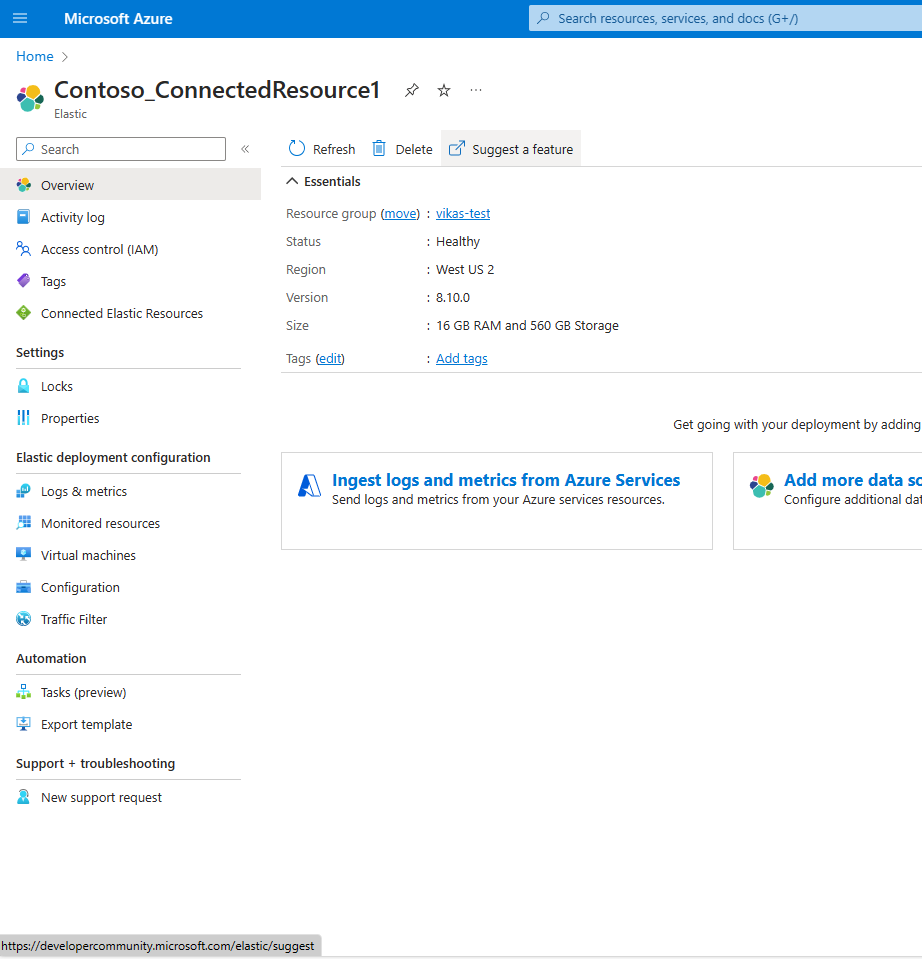Mark the resource as favorite with star
The height and width of the screenshot is (959, 922).
coord(444,91)
